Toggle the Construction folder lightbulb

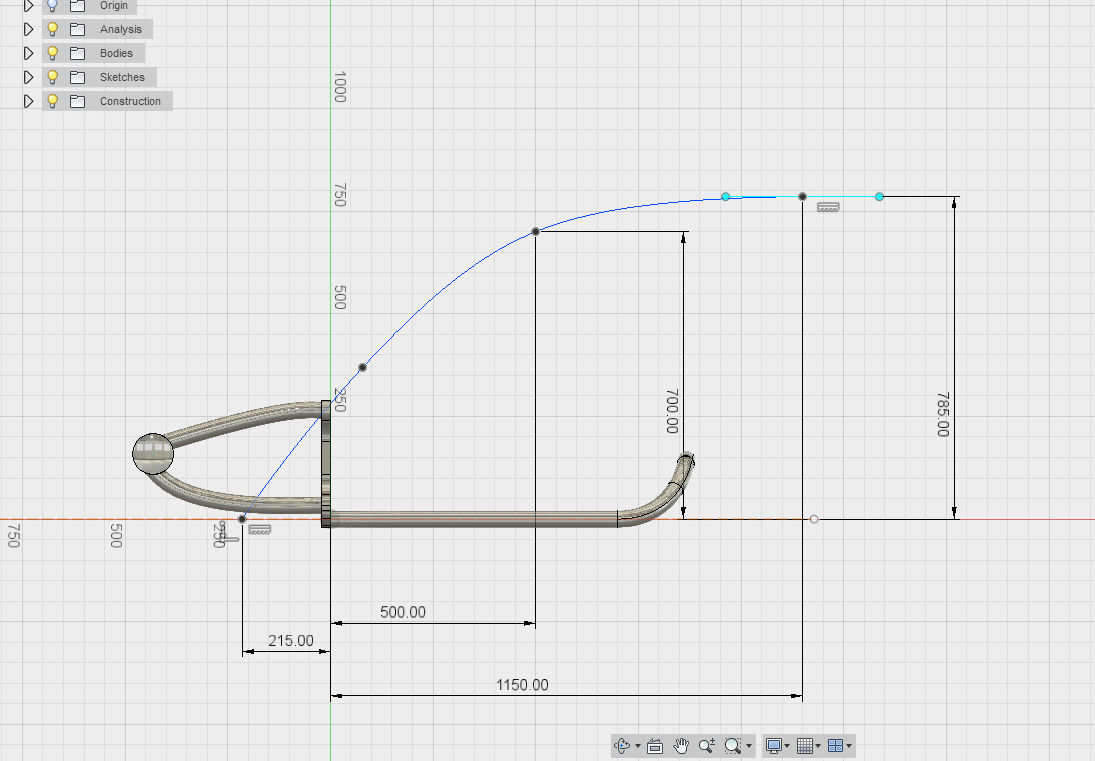53,101
